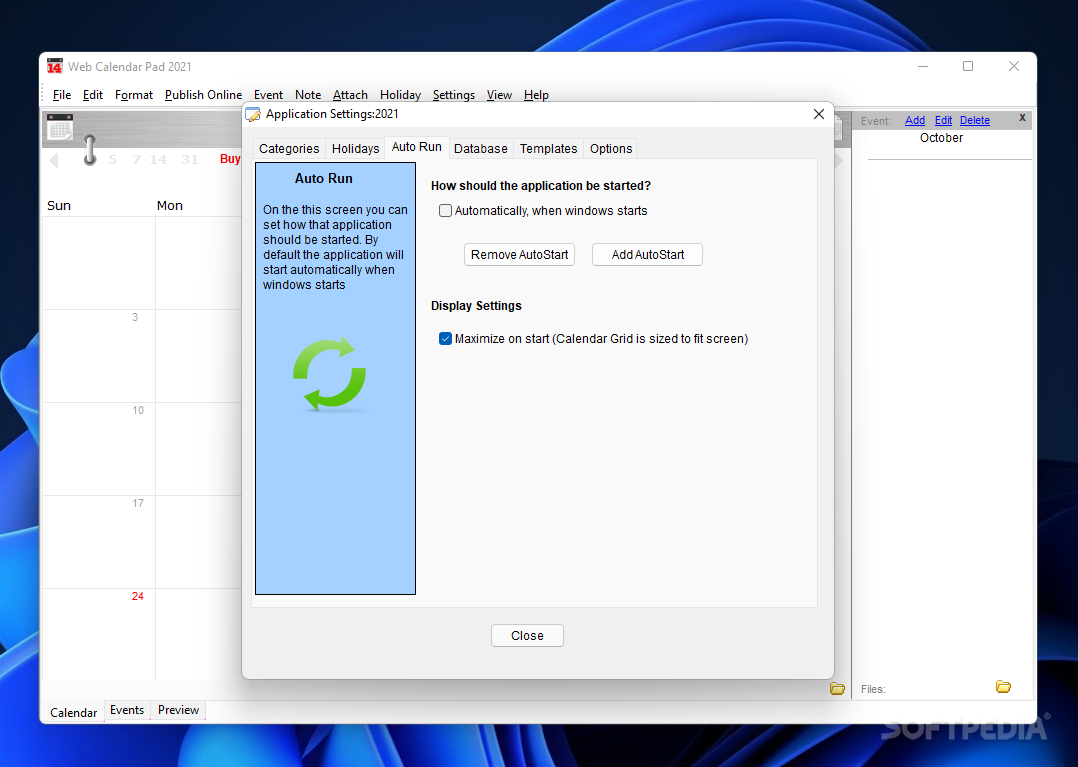
Task: Select the calendar cell dated 10
Action: pyautogui.click(x=99, y=449)
